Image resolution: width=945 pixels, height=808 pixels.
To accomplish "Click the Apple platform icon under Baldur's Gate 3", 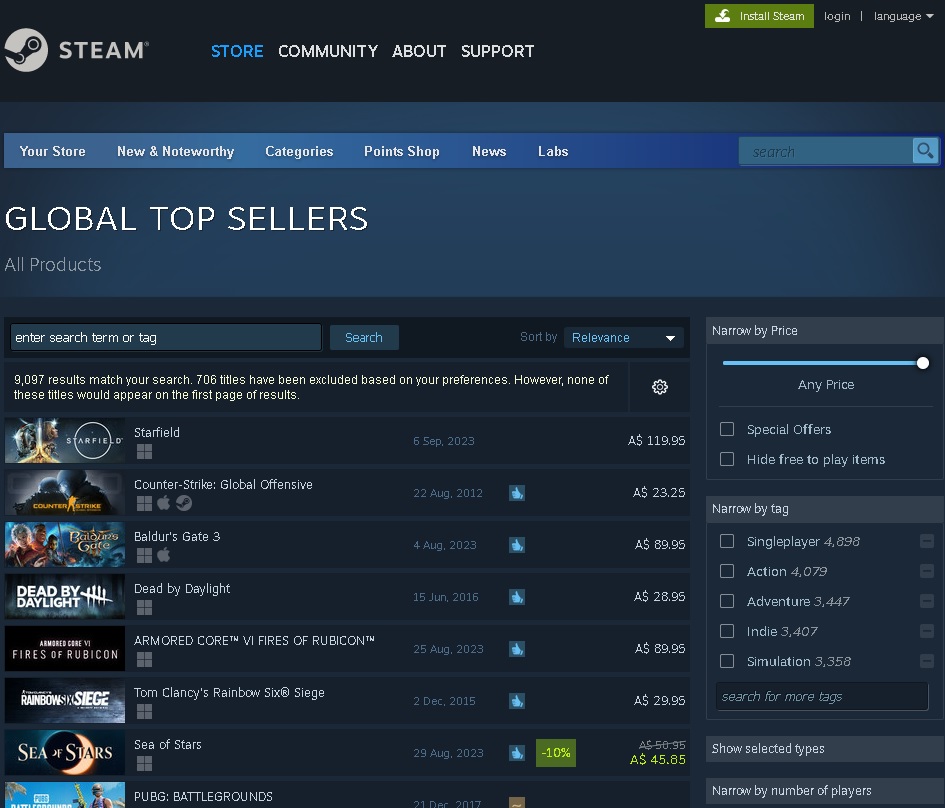I will point(164,555).
